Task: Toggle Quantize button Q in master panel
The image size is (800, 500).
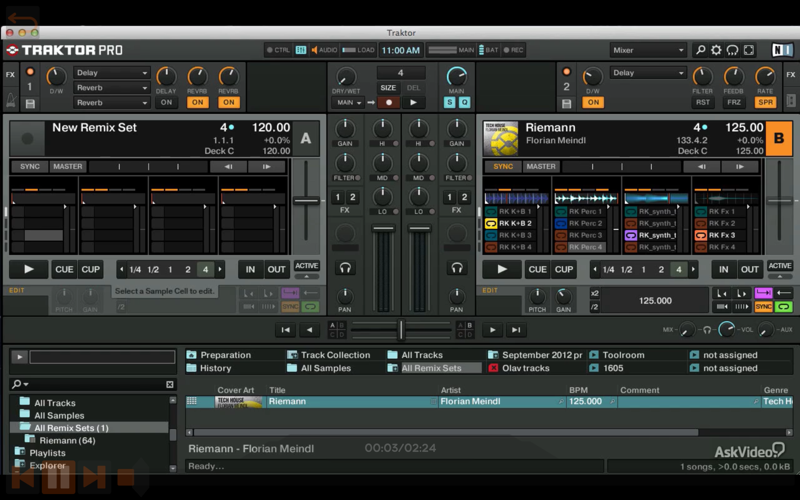Action: pos(464,103)
